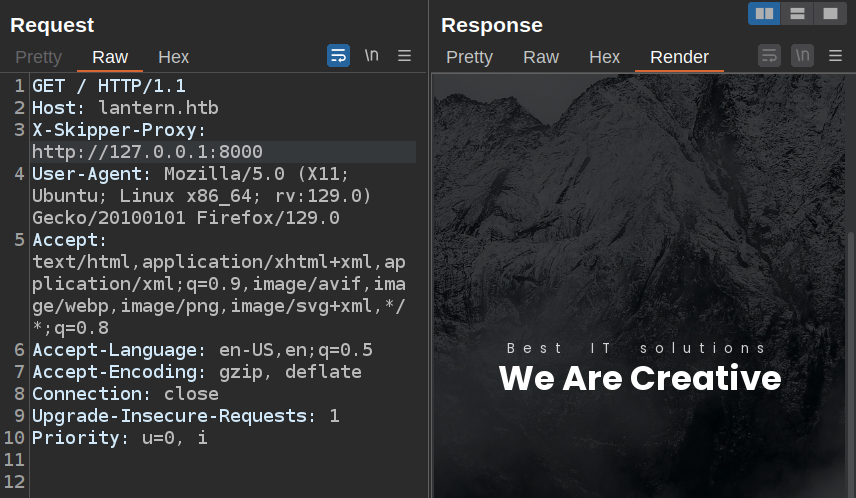
Task: Switch Request view to Hex tab
Action: (x=173, y=57)
